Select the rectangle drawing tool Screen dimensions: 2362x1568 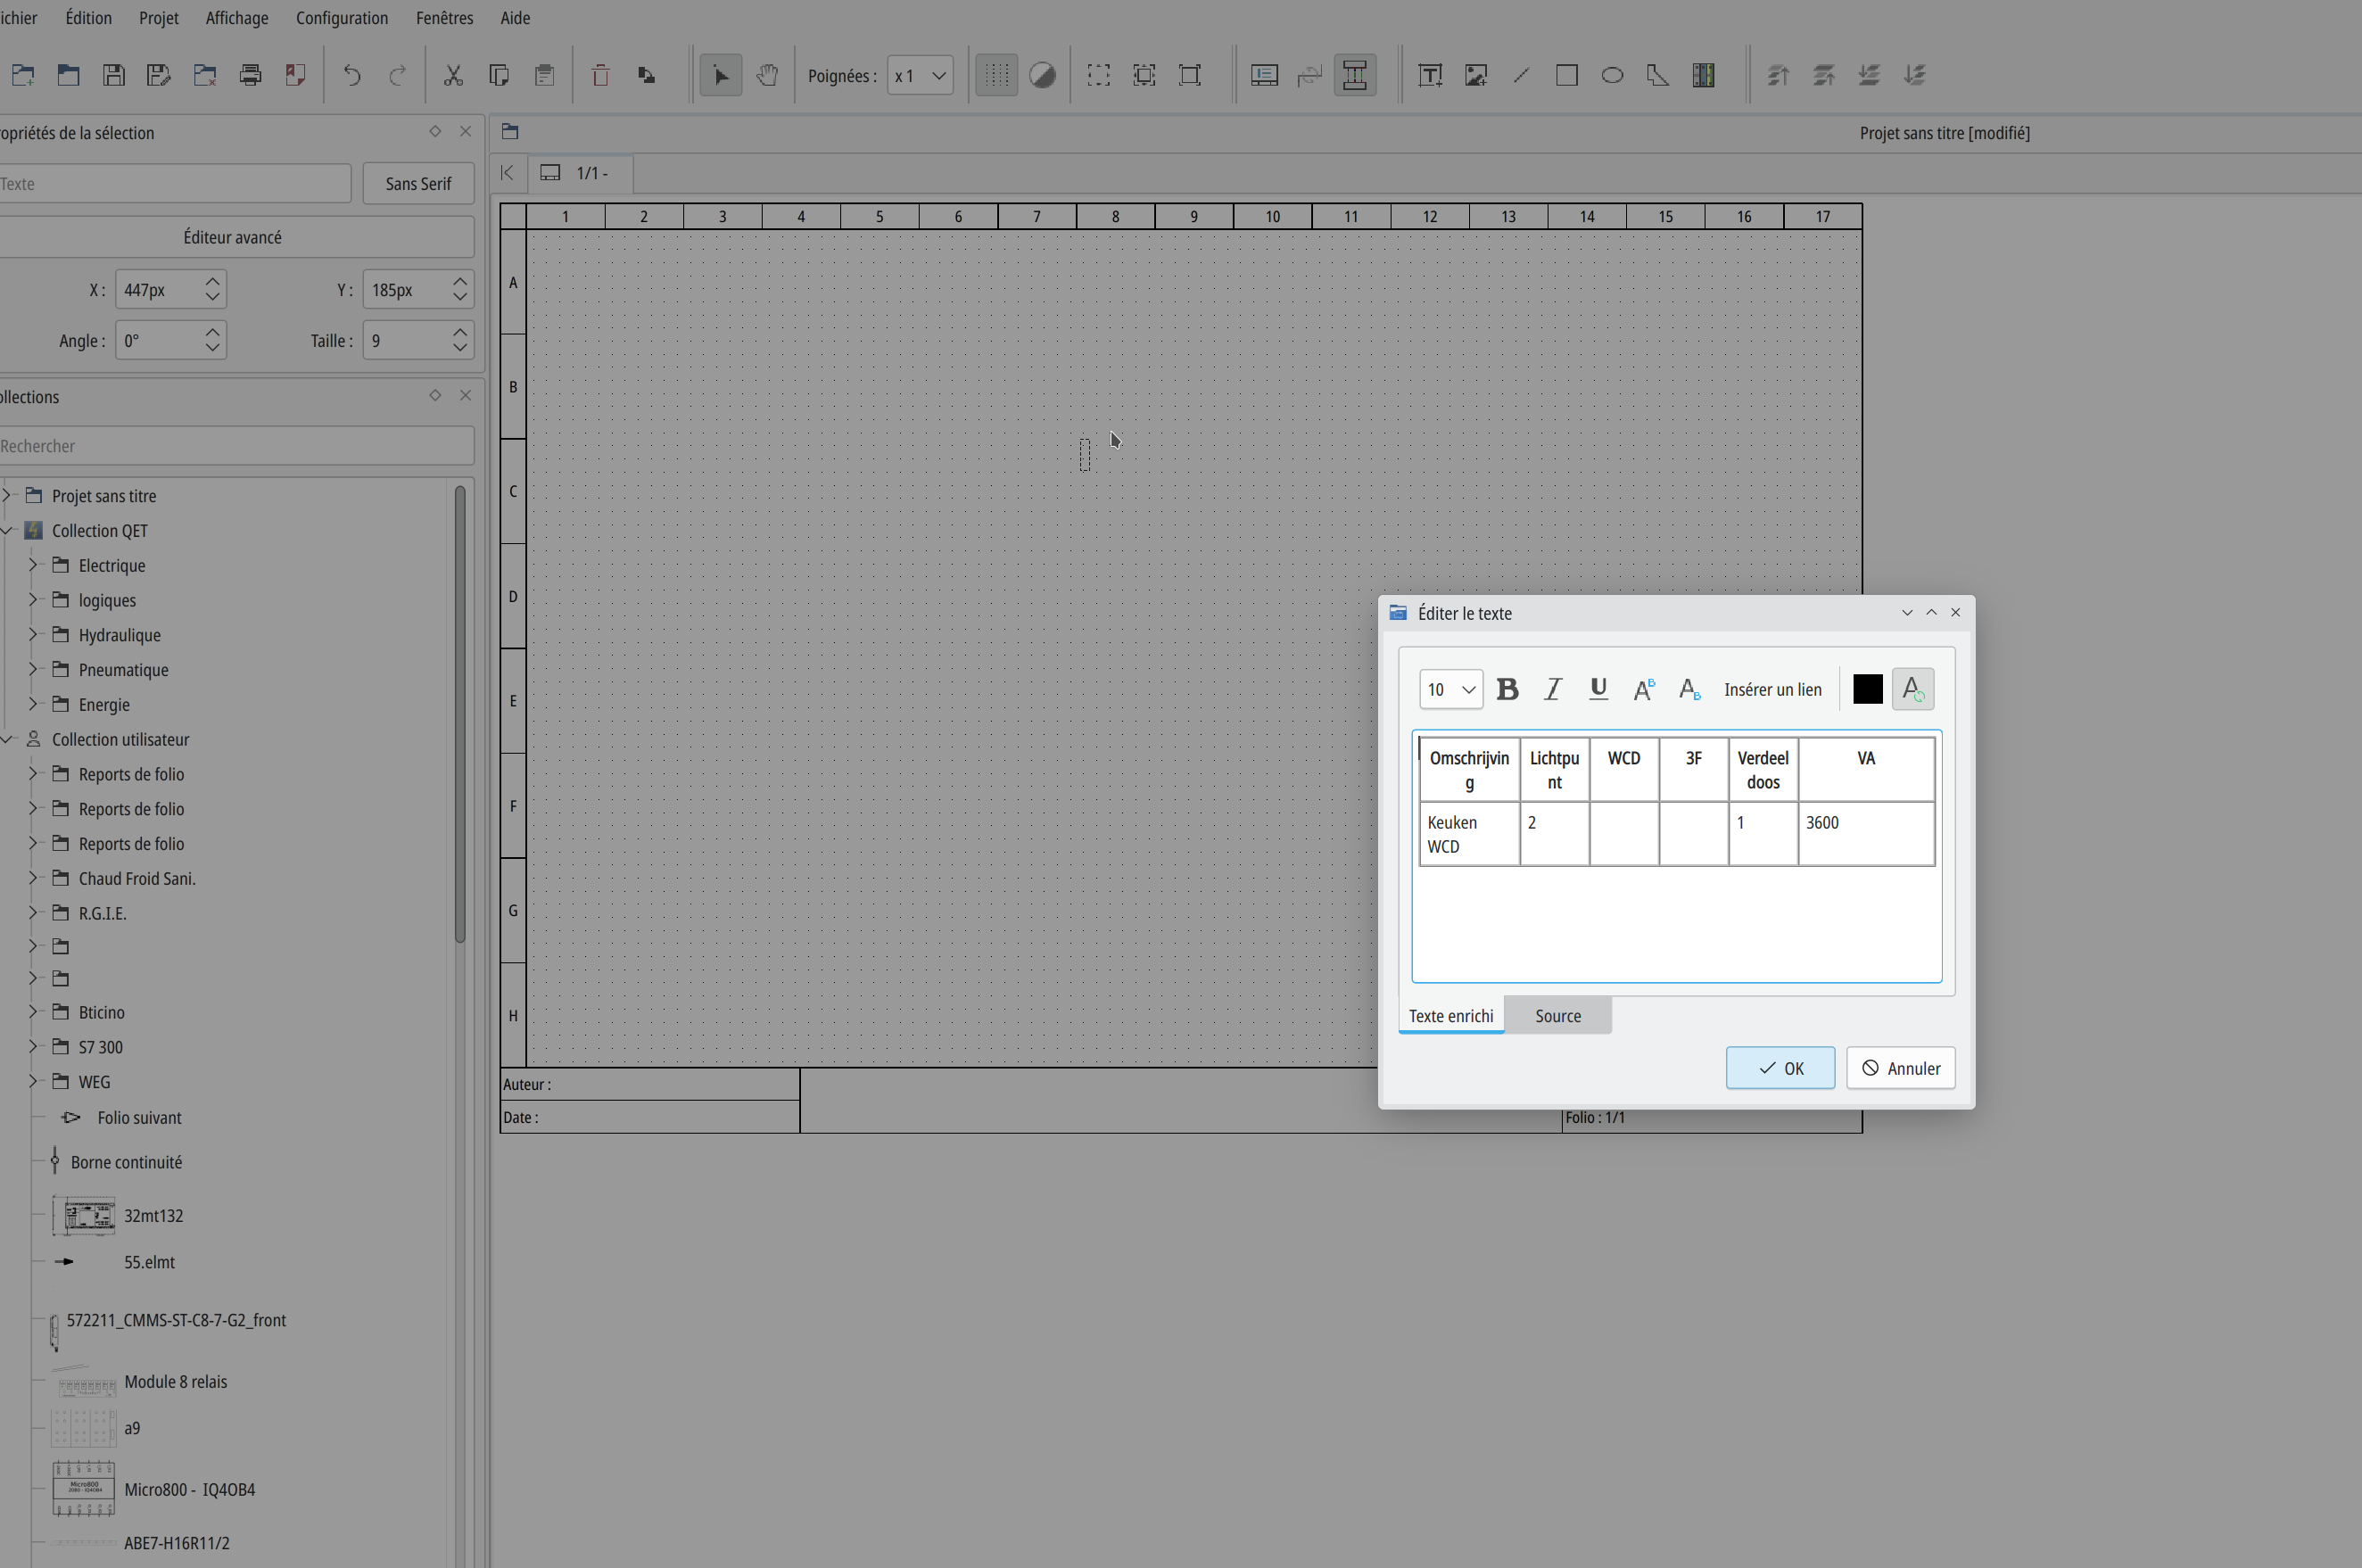point(1567,75)
